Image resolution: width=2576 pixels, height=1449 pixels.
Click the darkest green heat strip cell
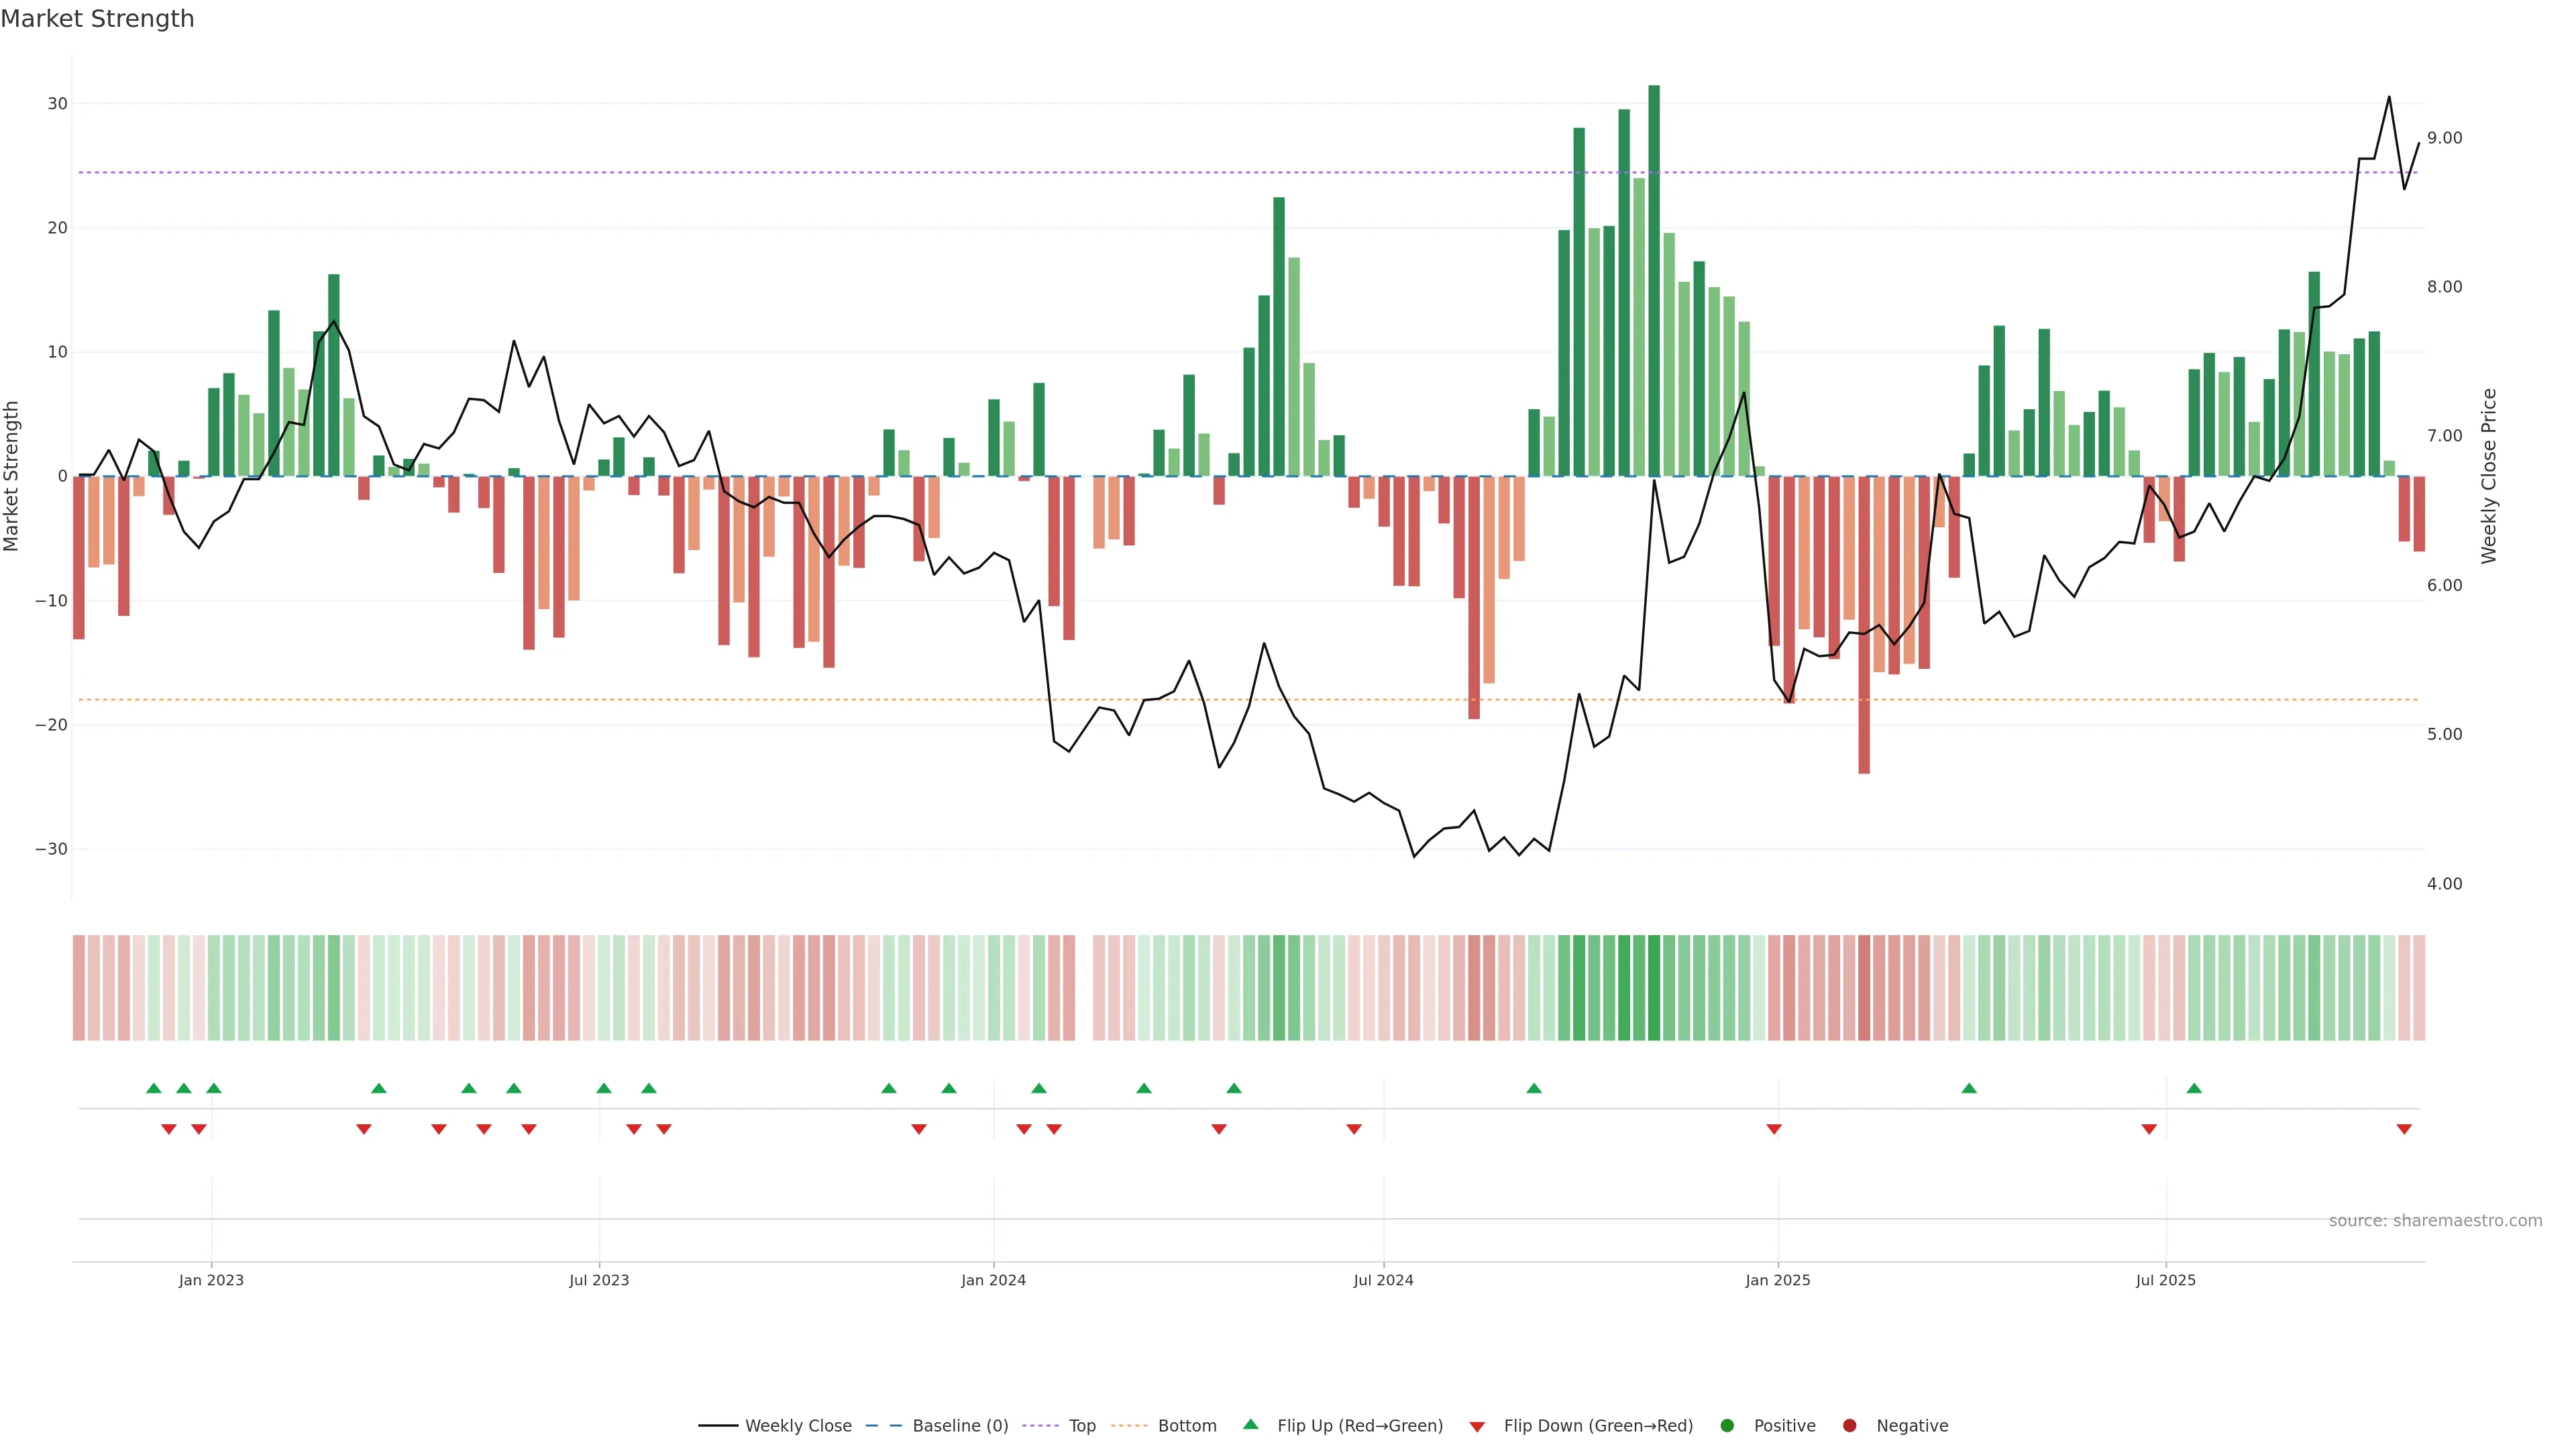tap(1654, 988)
